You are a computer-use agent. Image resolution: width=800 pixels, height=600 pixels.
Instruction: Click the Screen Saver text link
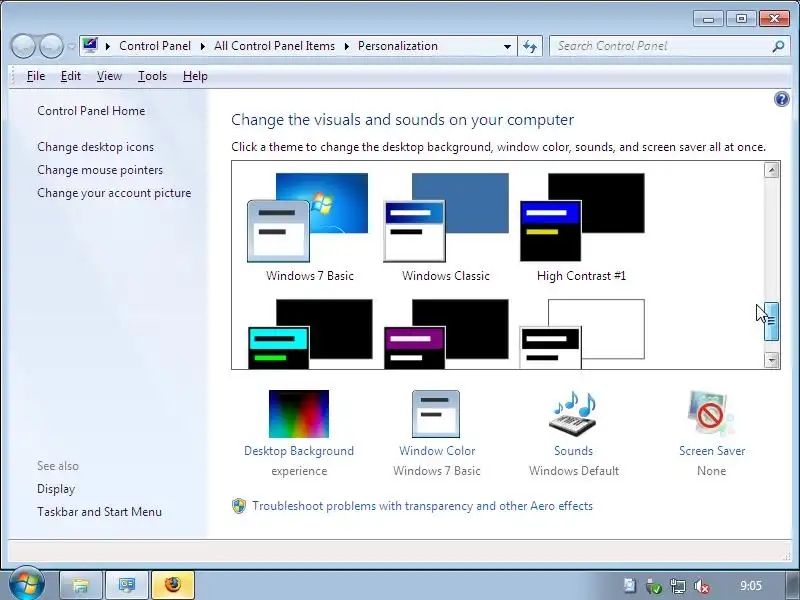click(x=712, y=451)
